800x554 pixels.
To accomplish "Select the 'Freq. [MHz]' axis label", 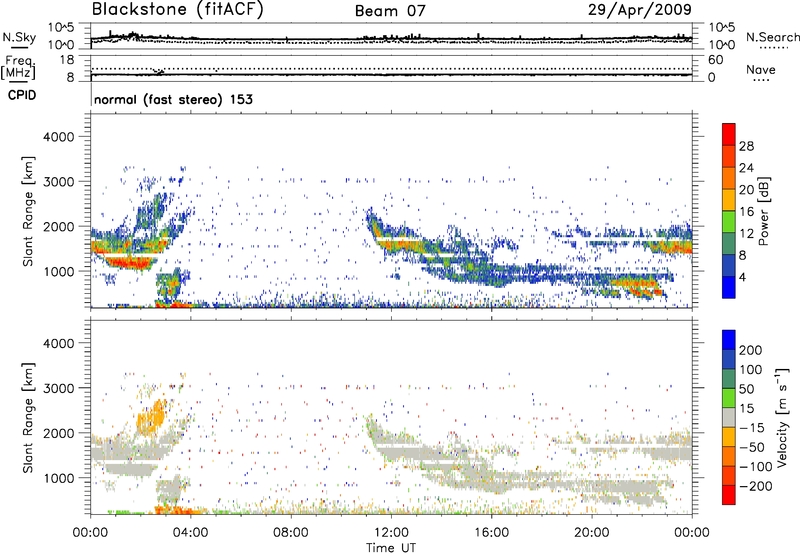I will click(x=18, y=68).
